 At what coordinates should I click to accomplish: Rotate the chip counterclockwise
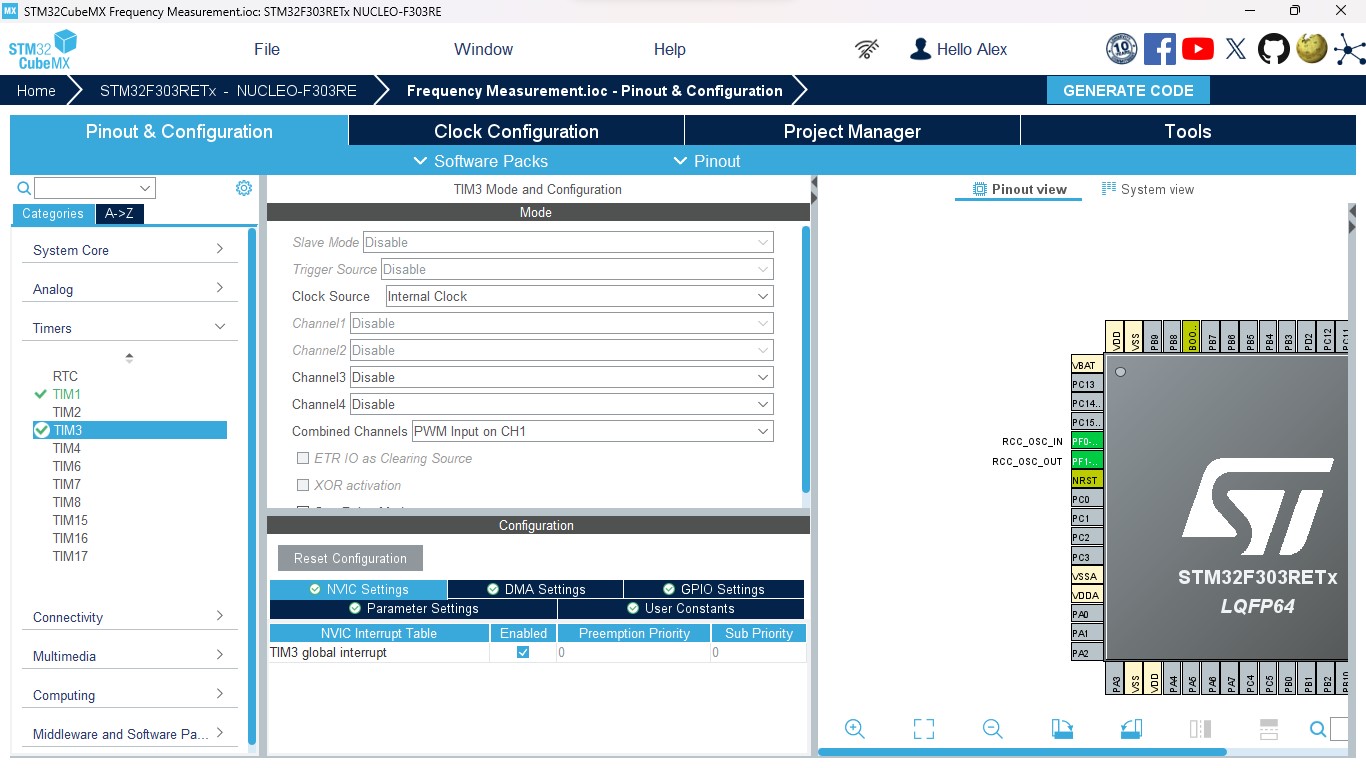1131,729
